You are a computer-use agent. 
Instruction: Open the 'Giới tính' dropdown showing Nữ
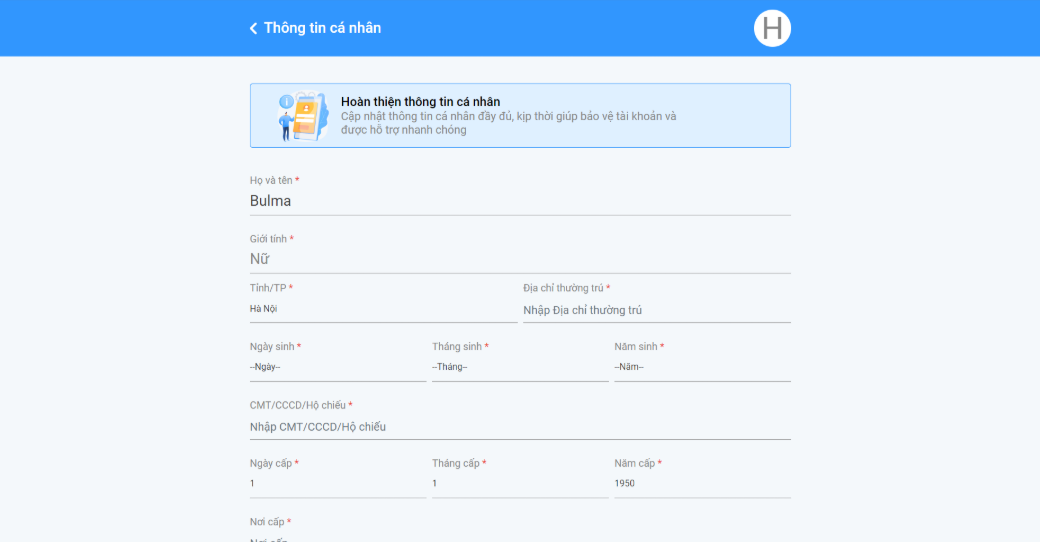pos(520,259)
